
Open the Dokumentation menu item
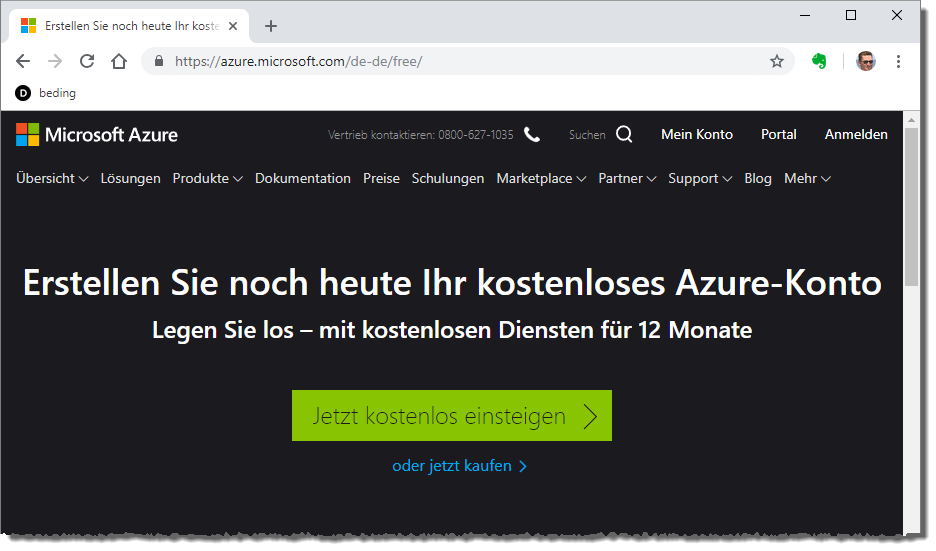tap(303, 178)
